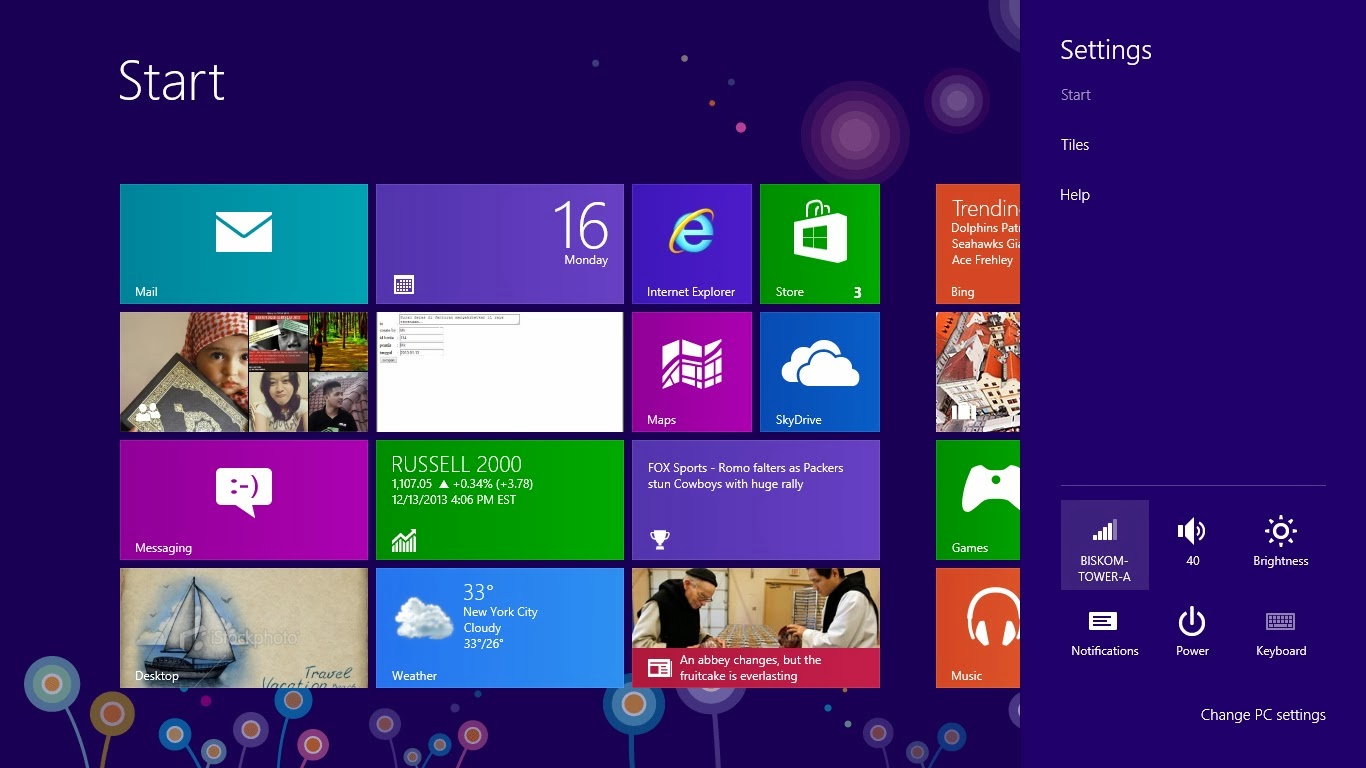Image resolution: width=1366 pixels, height=768 pixels.
Task: Open the Power options
Action: [x=1192, y=634]
